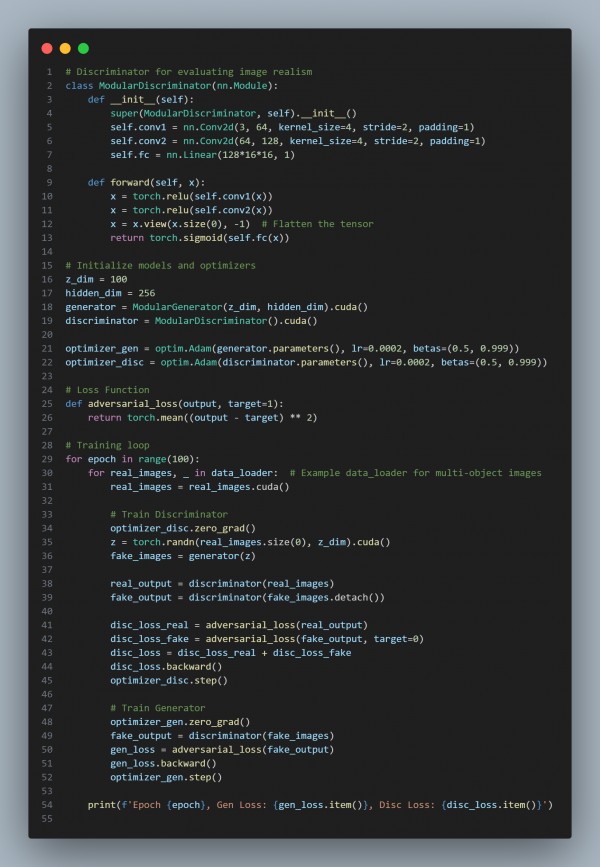Click the 'self.conv2 = nn.Conv2d(64, 128' line
The height and width of the screenshot is (867, 600).
298,141
